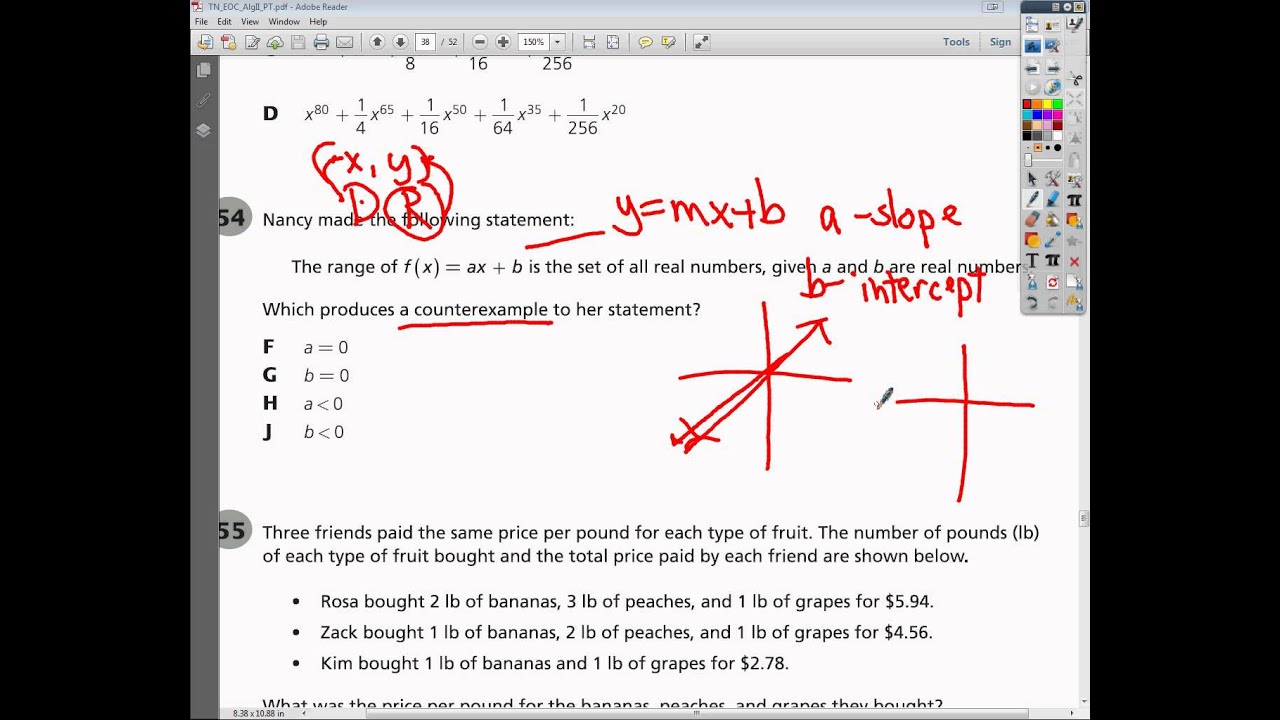
Task: Click the red X delete icon in palette
Action: coord(1074,262)
